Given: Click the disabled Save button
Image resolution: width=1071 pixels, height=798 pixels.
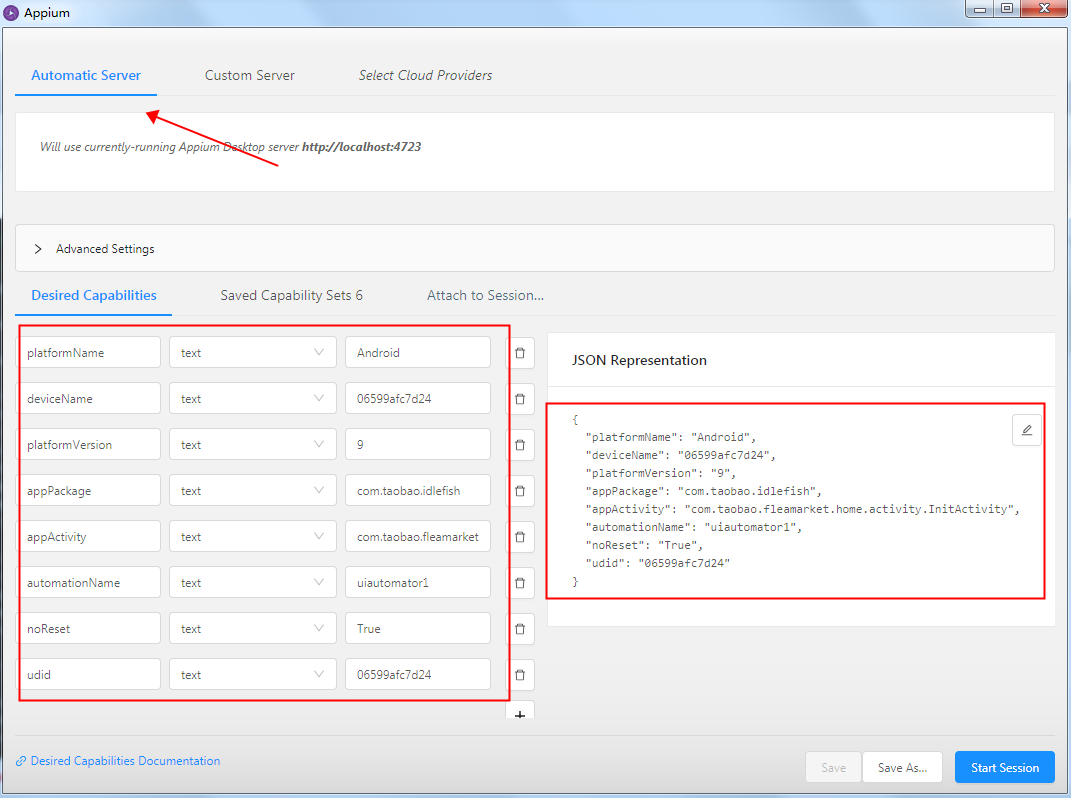Looking at the screenshot, I should pos(833,767).
